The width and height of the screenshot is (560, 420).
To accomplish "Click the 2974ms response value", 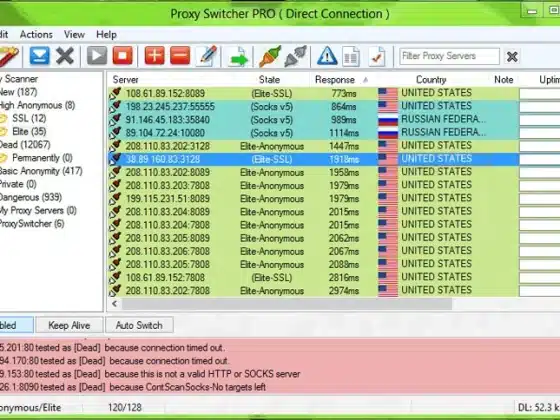I will 344,291.
